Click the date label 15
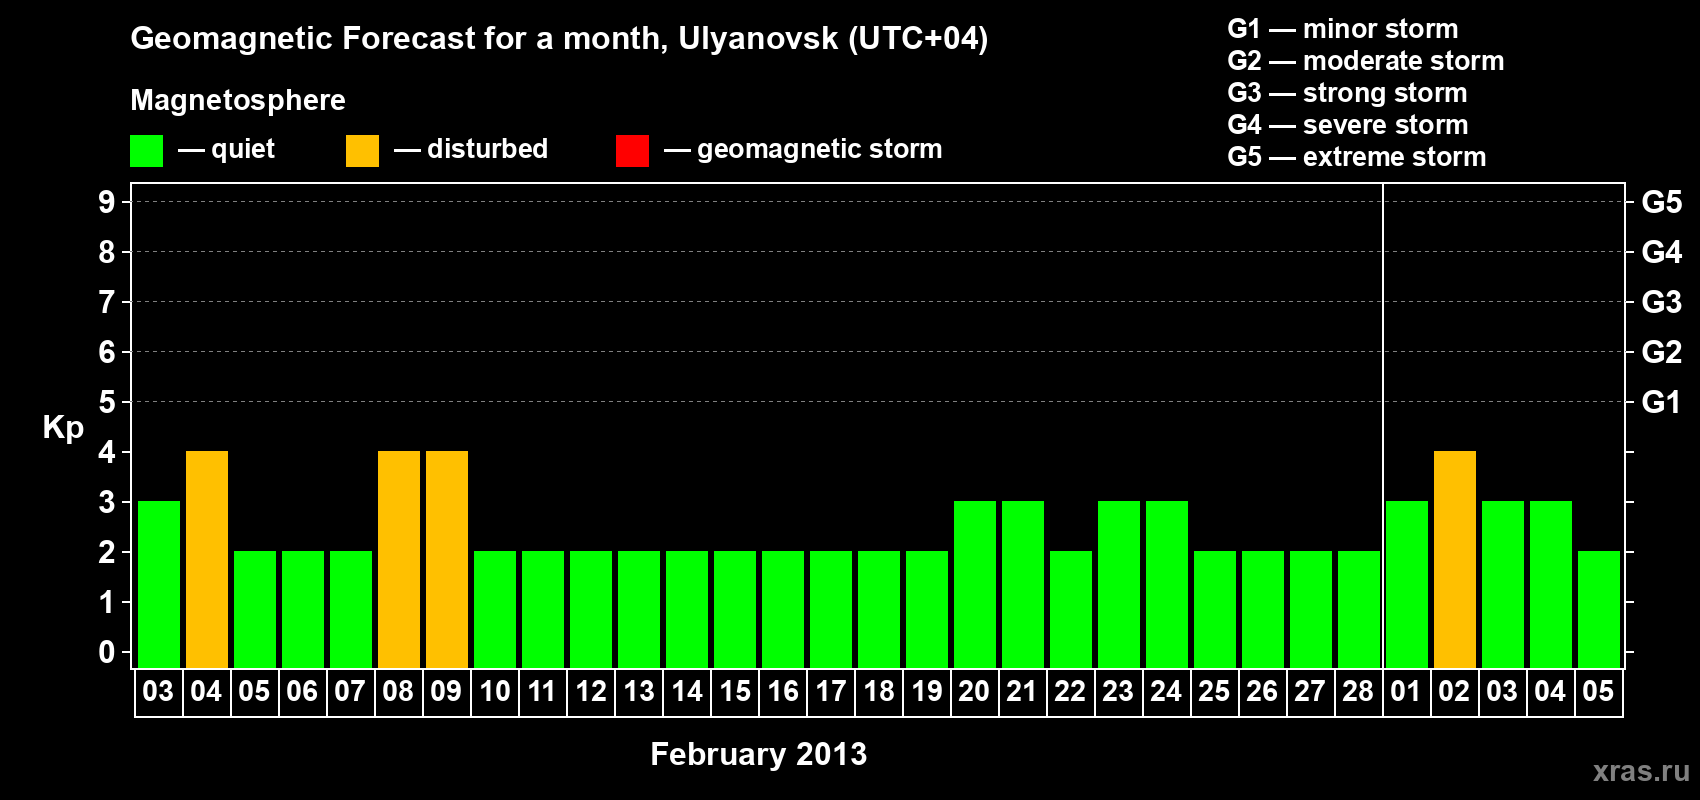The image size is (1700, 800). pyautogui.click(x=734, y=691)
